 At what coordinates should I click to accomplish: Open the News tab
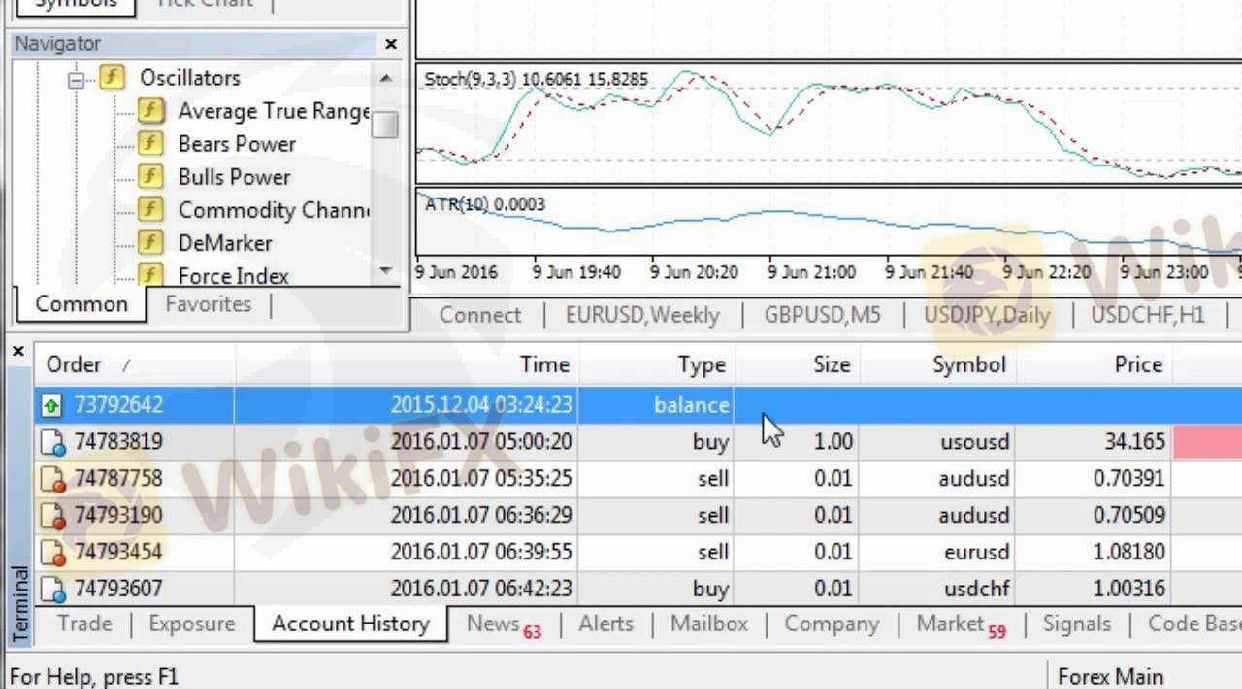[503, 624]
